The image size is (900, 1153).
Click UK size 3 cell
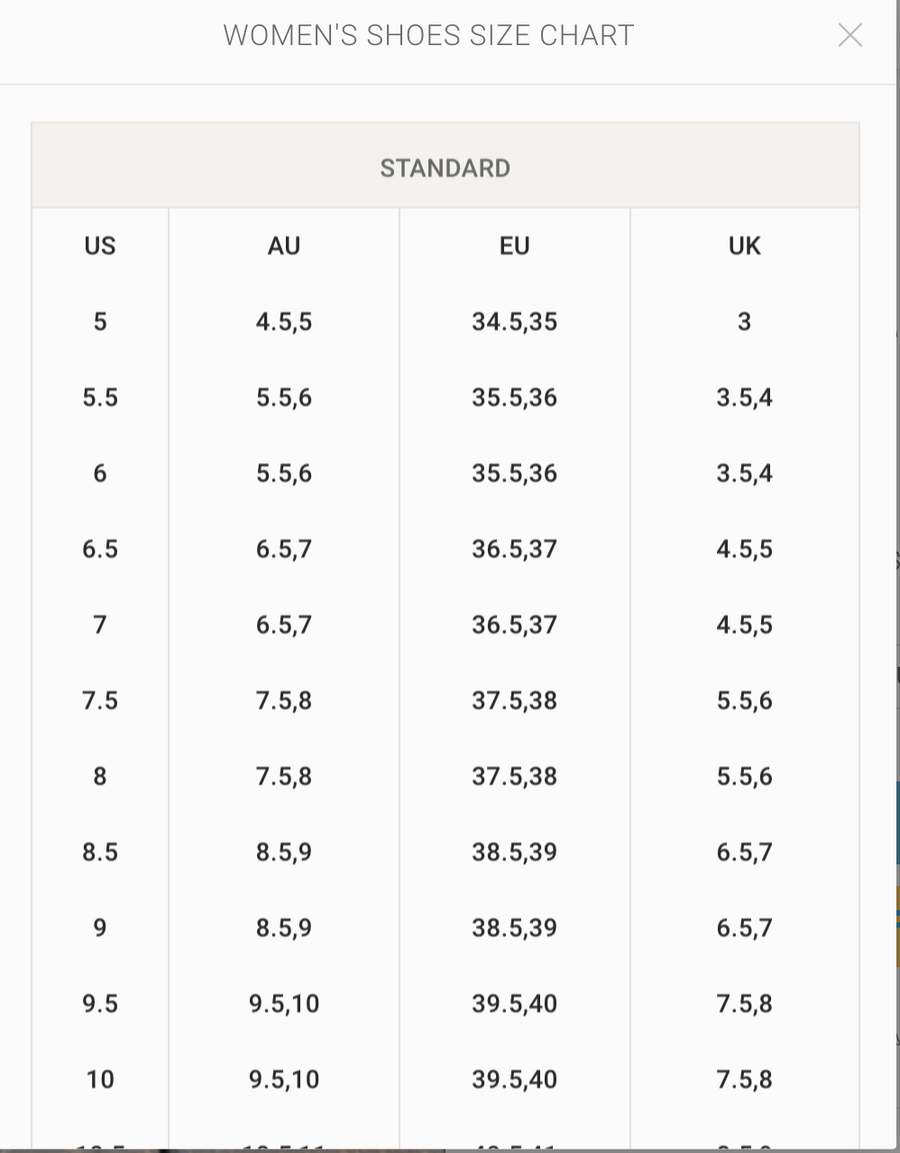click(x=744, y=322)
